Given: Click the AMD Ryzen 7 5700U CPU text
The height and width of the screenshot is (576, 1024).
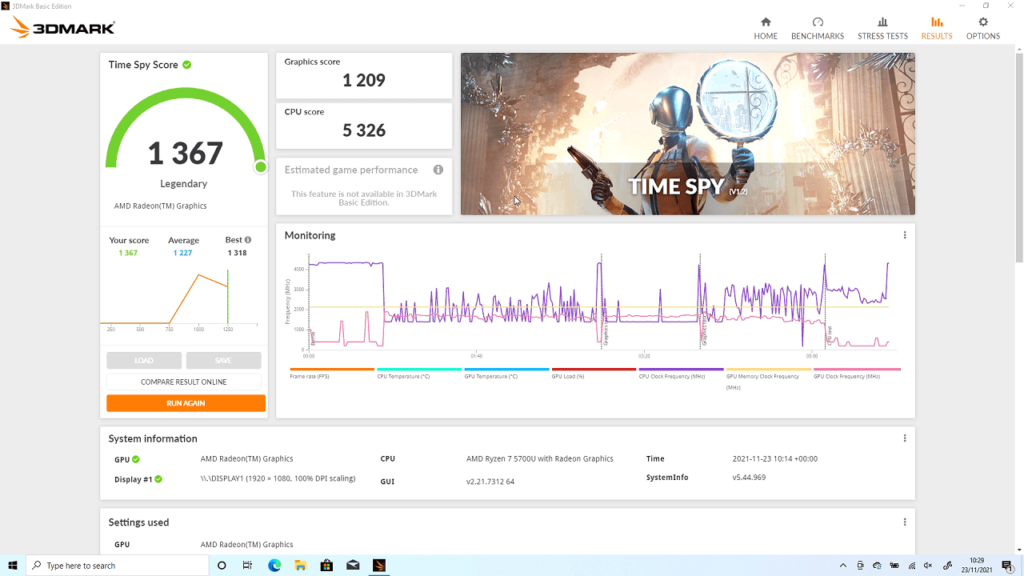Looking at the screenshot, I should tap(539, 458).
